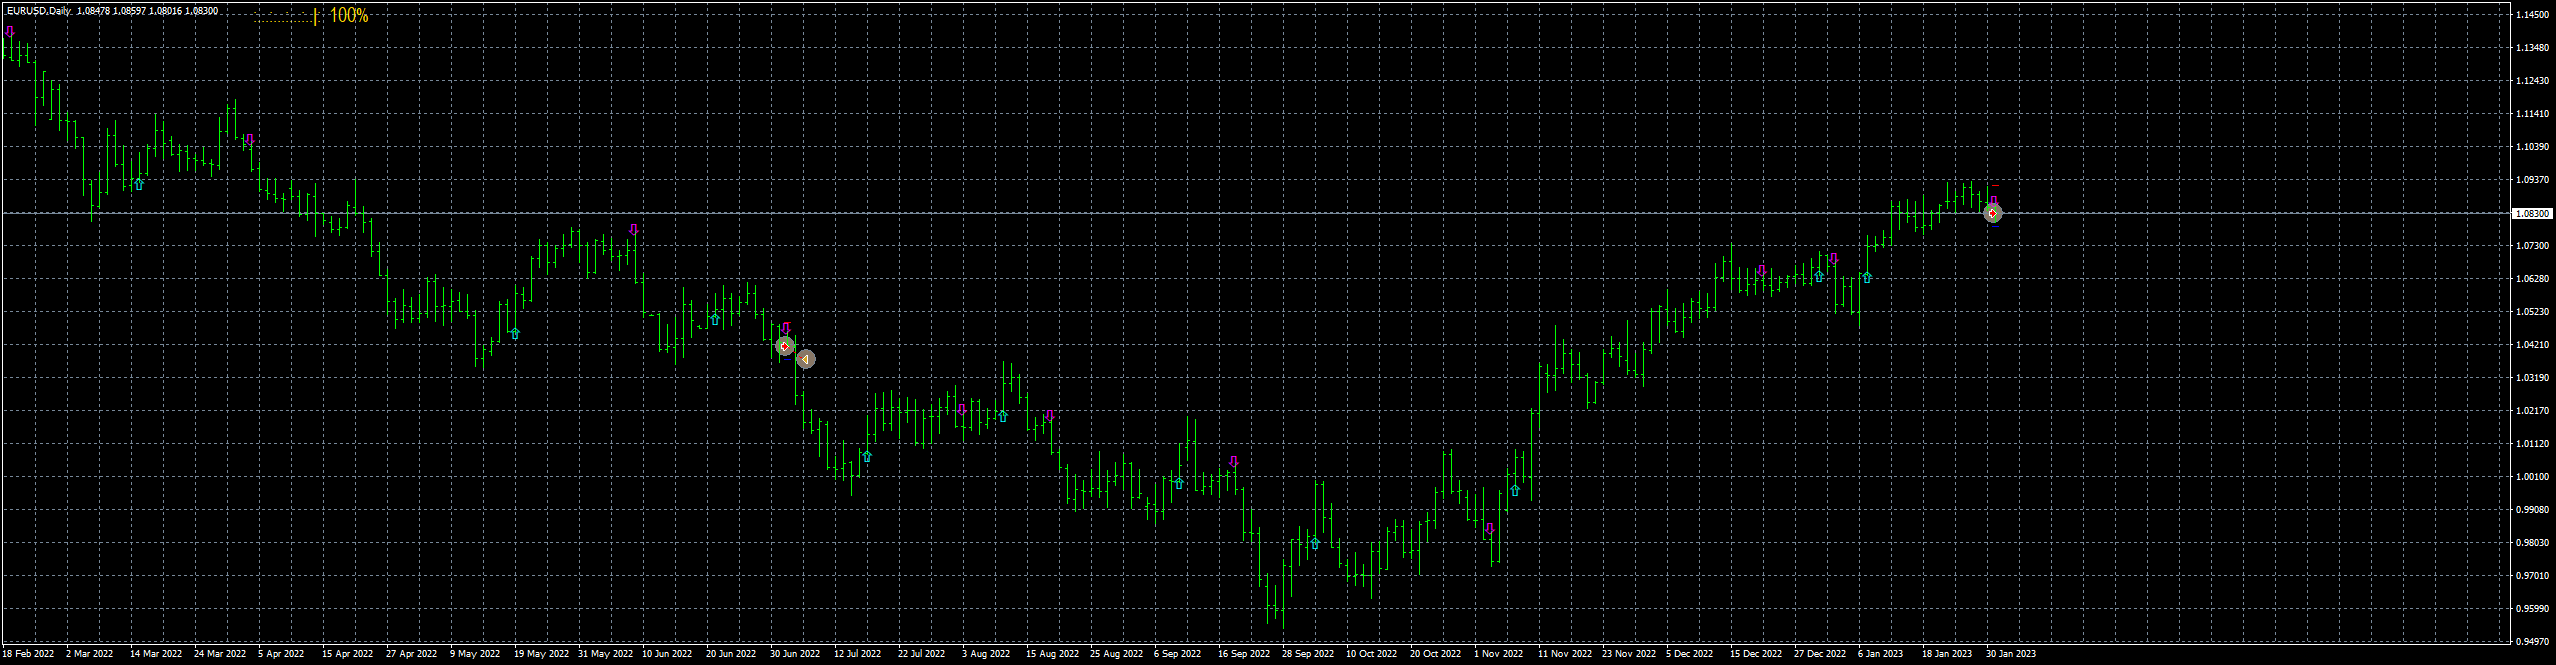The width and height of the screenshot is (2556, 665).
Task: Click the 5 Apr 2022 date label
Action: [x=281, y=654]
